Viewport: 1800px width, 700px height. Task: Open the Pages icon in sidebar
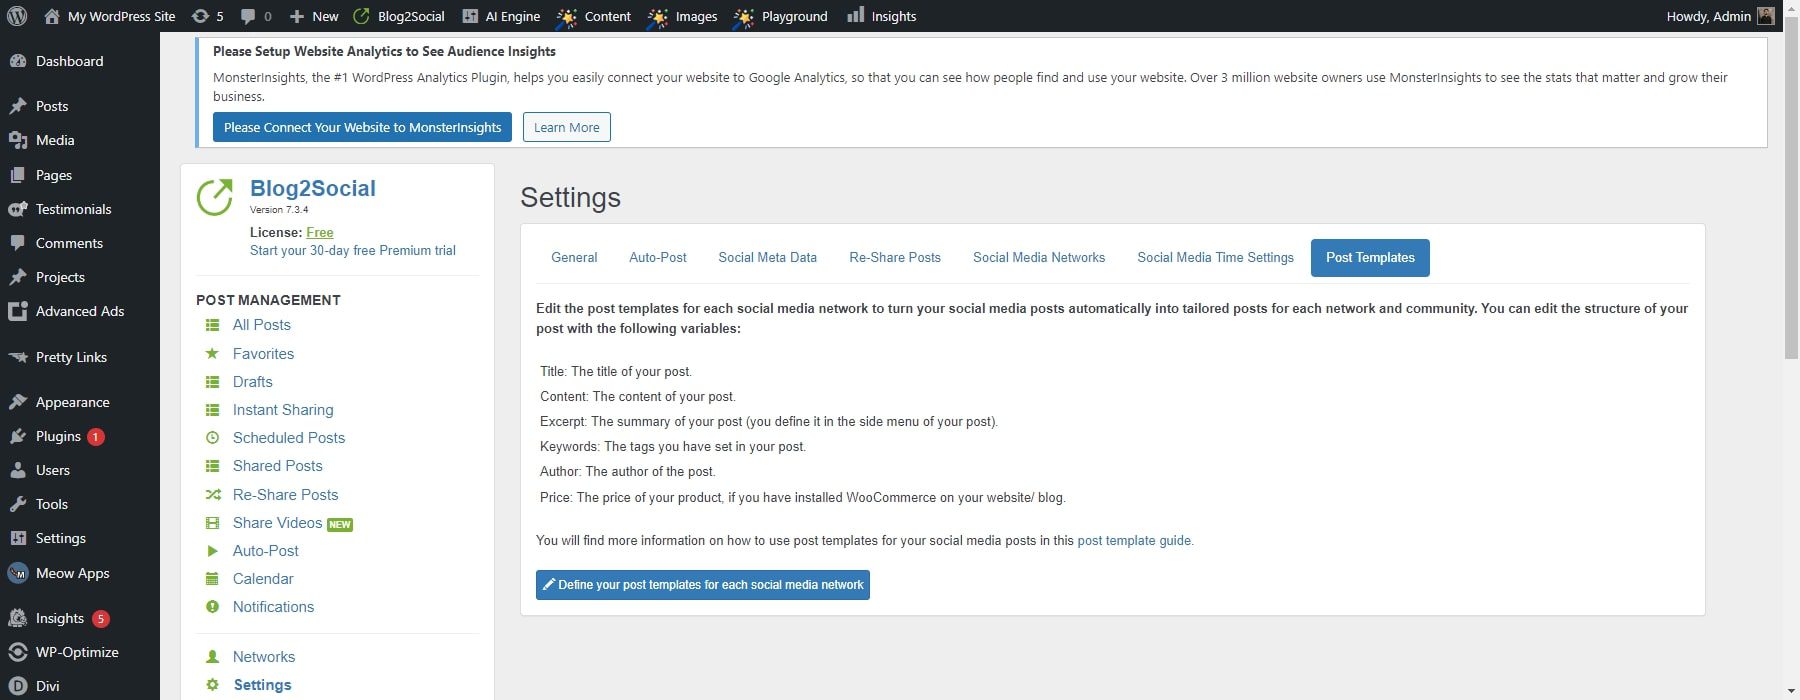tap(17, 175)
